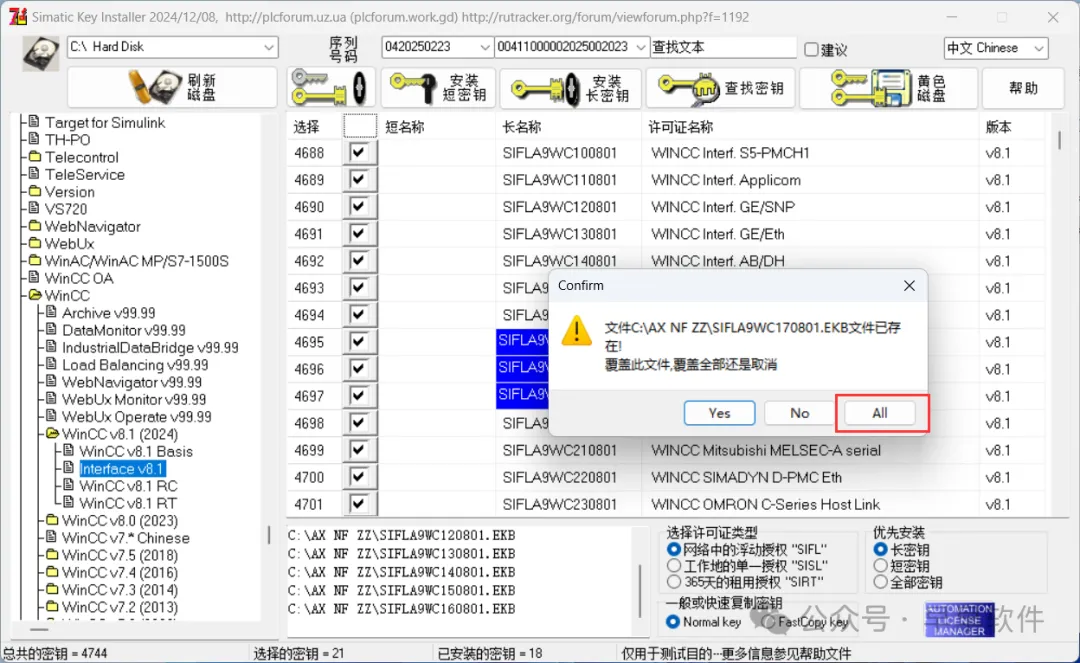The height and width of the screenshot is (663, 1080).
Task: Click the Simatic Key Installer title icon
Action: pyautogui.click(x=17, y=17)
